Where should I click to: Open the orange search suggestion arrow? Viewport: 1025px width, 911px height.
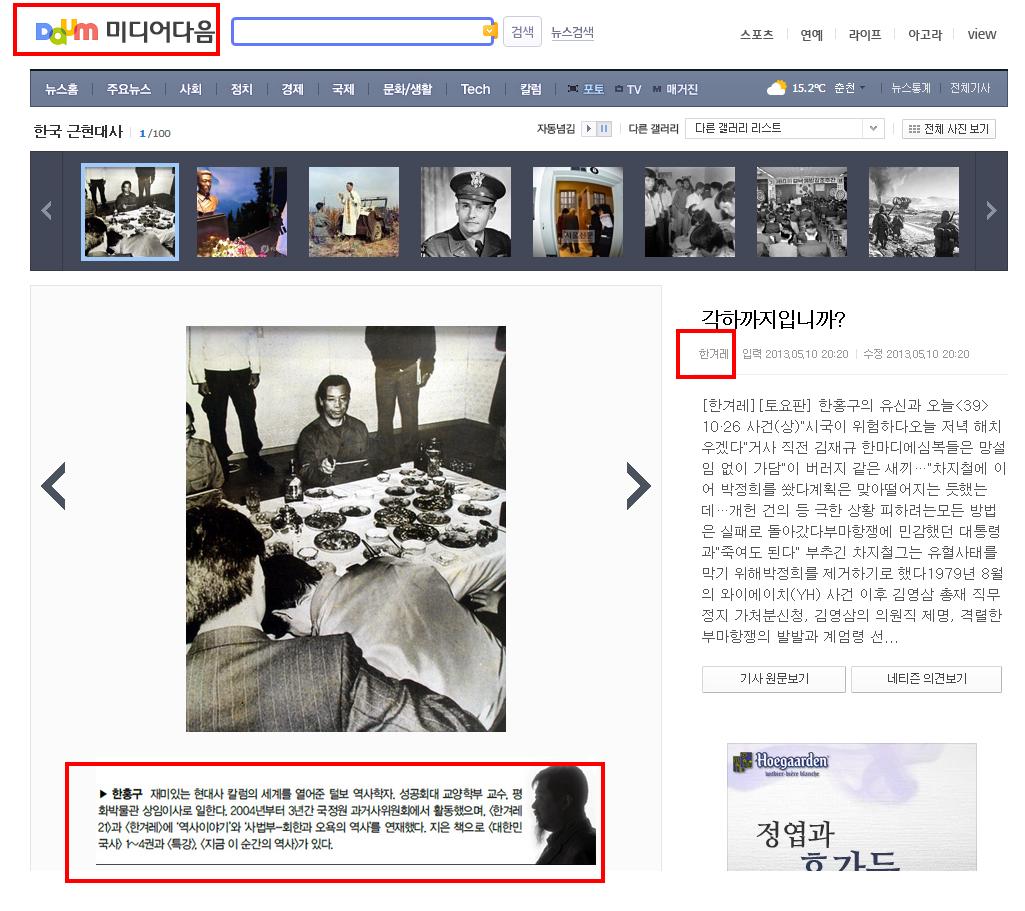click(490, 30)
